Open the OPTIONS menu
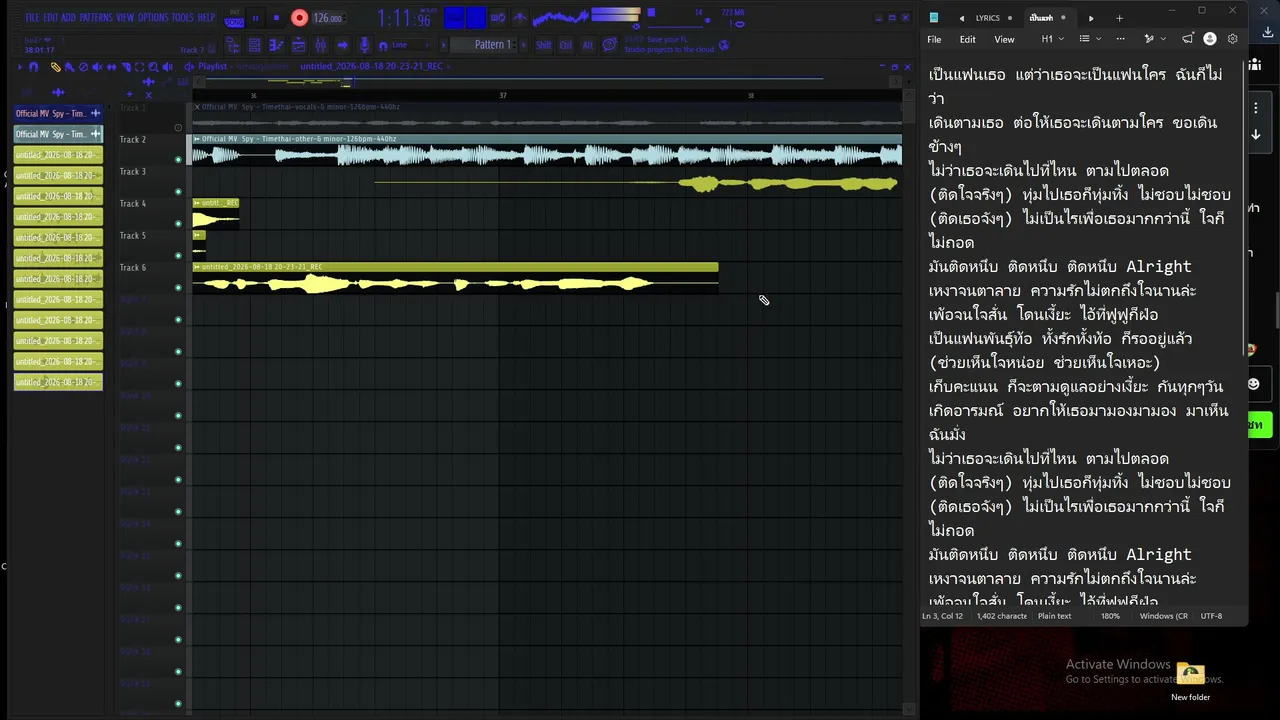The height and width of the screenshot is (720, 1280). point(153,18)
